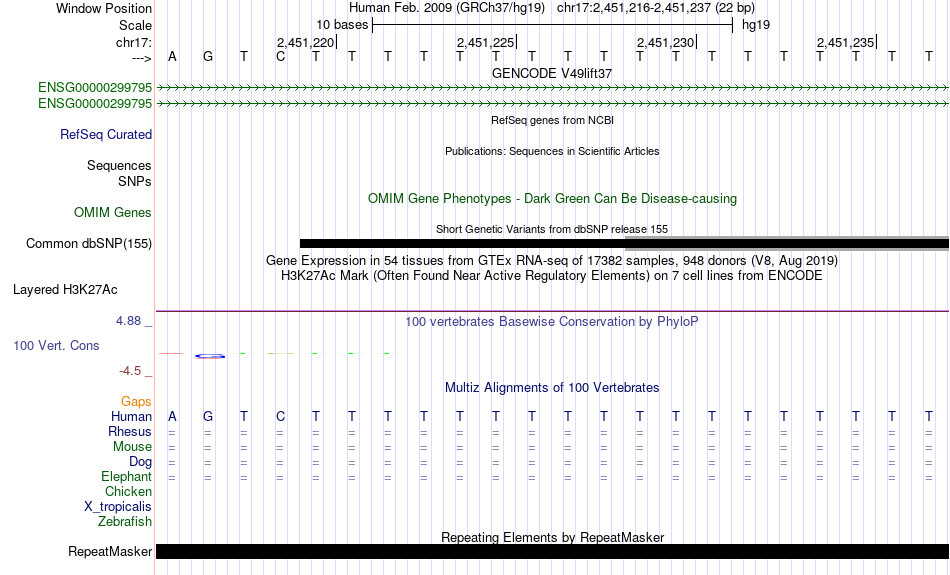The height and width of the screenshot is (575, 950).
Task: Open RefSeq Curated track label
Action: tap(106, 135)
